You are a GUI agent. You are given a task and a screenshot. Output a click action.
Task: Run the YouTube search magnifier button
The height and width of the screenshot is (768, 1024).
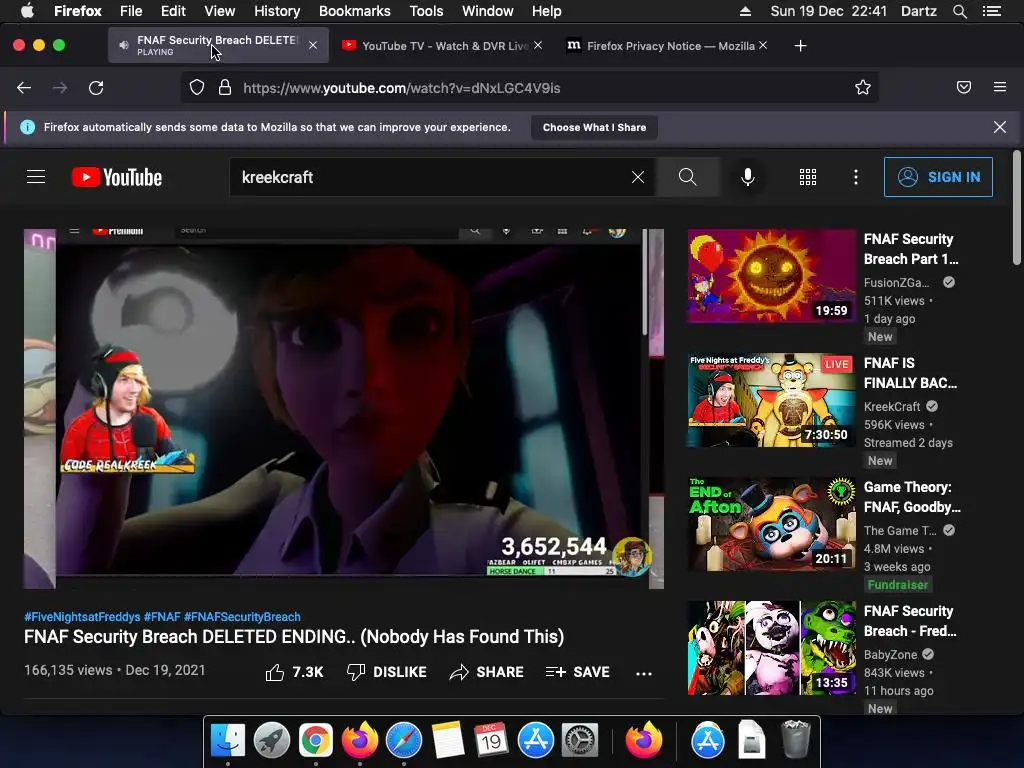(x=687, y=177)
